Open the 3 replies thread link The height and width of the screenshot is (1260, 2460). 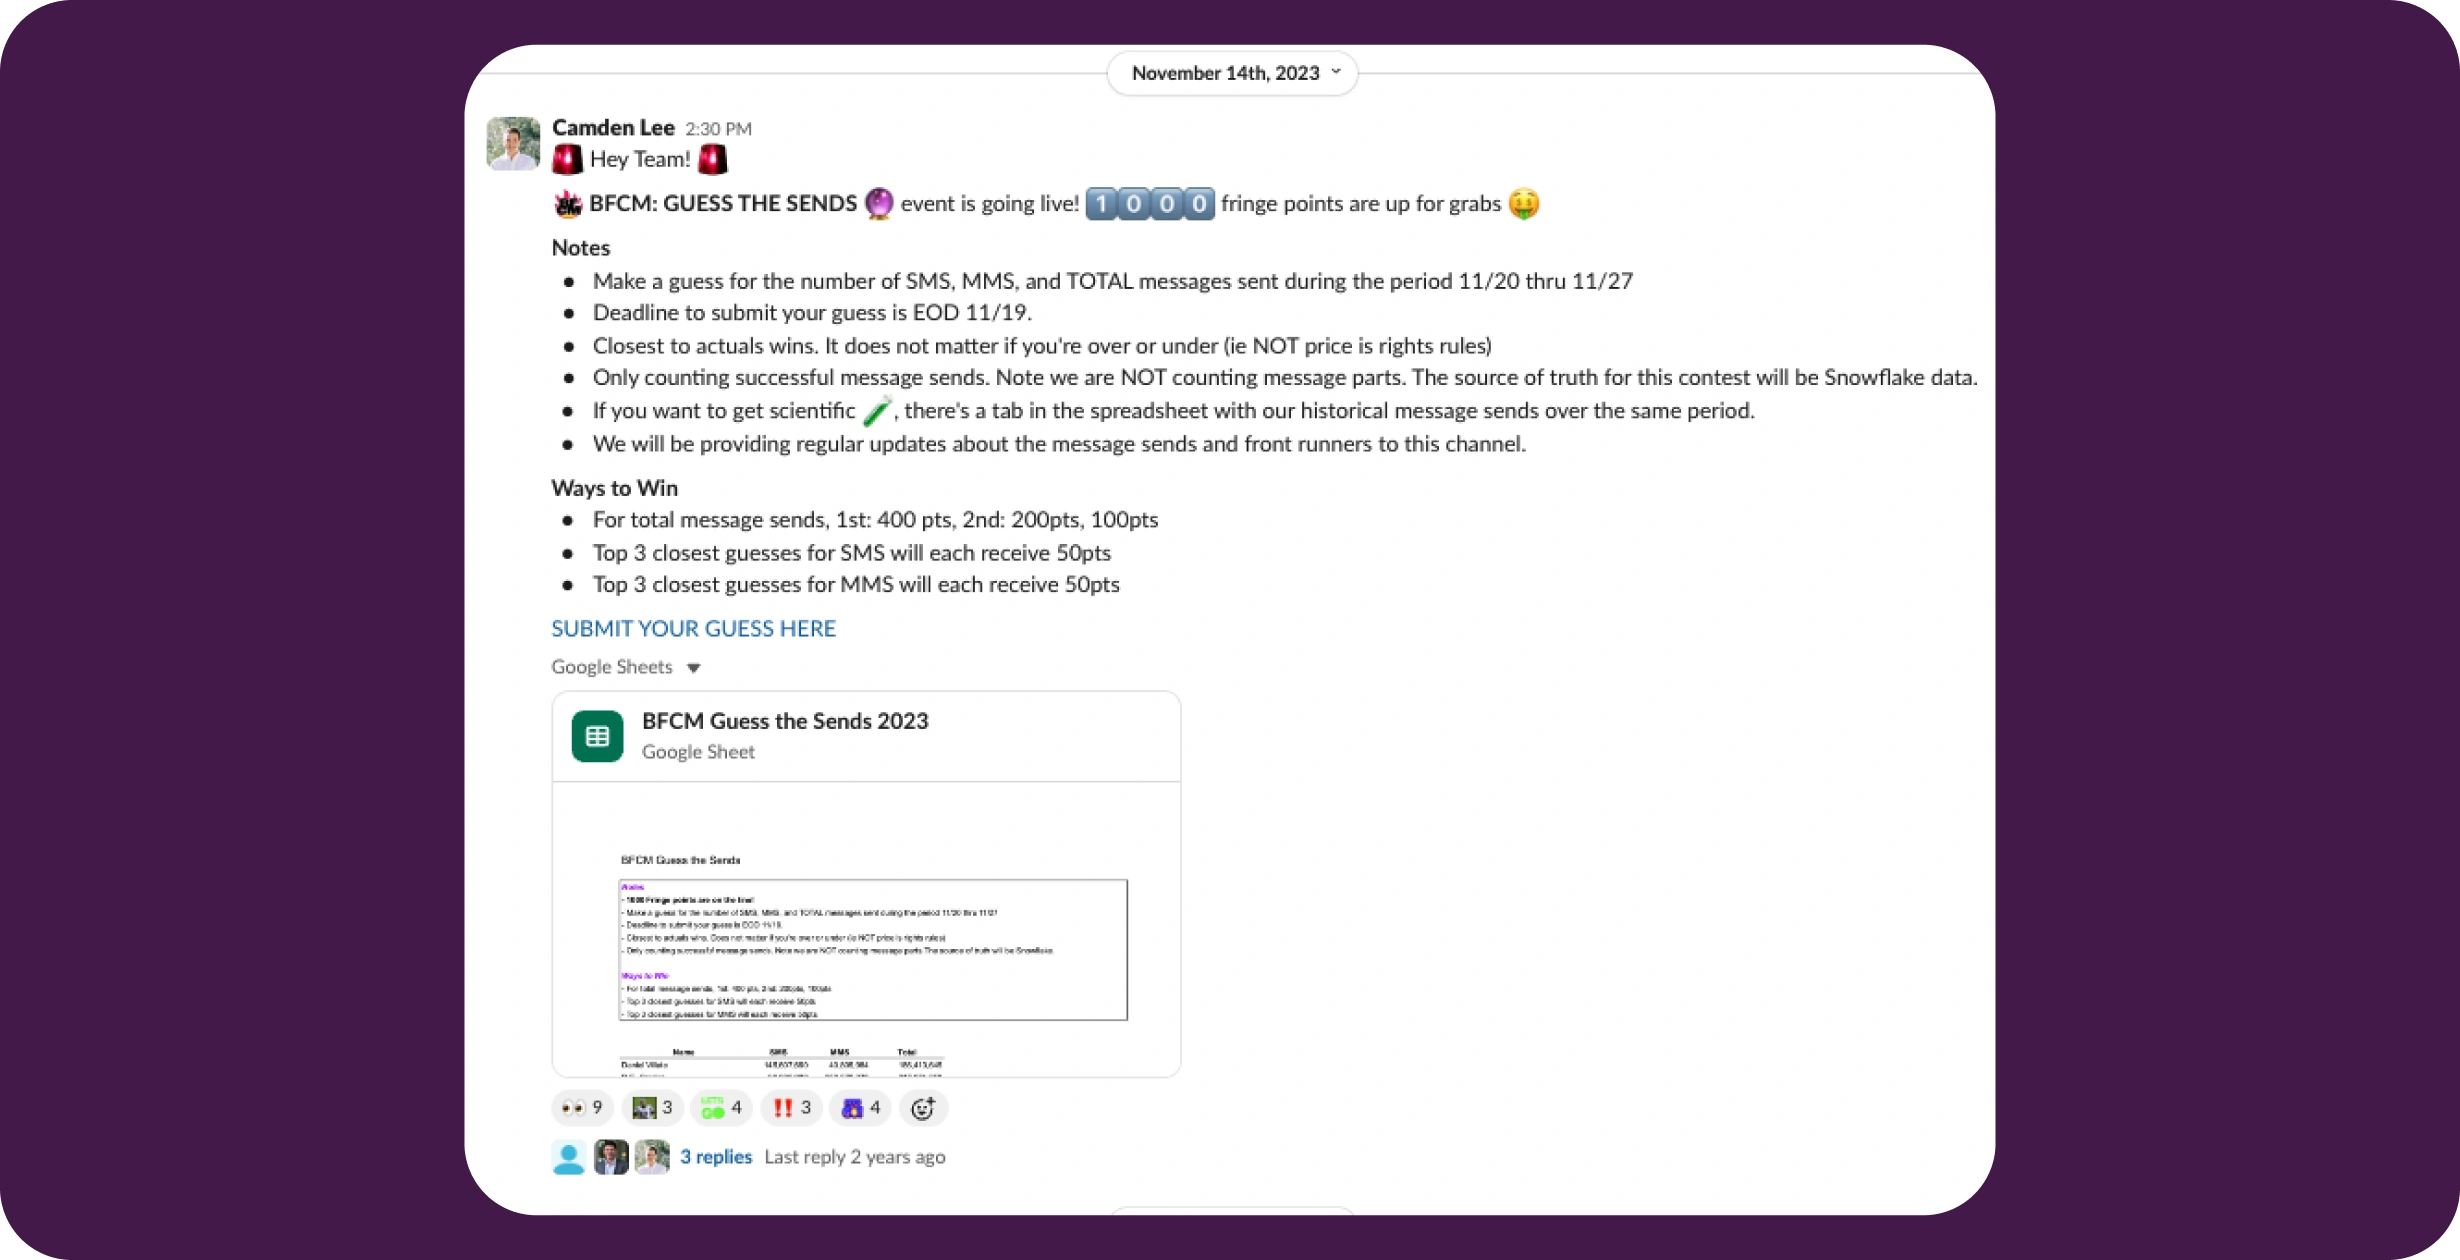[716, 1157]
